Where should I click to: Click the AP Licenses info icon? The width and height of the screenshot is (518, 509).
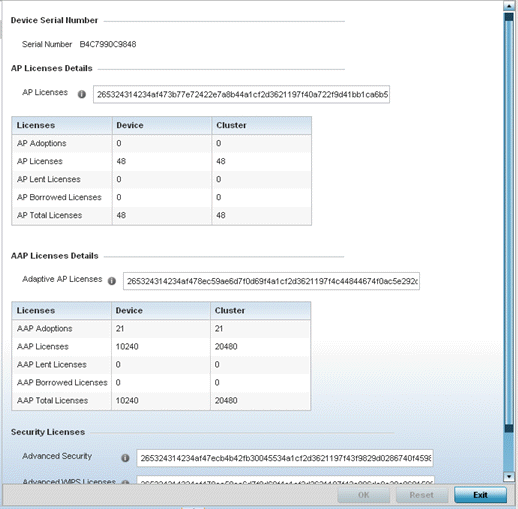pos(82,94)
